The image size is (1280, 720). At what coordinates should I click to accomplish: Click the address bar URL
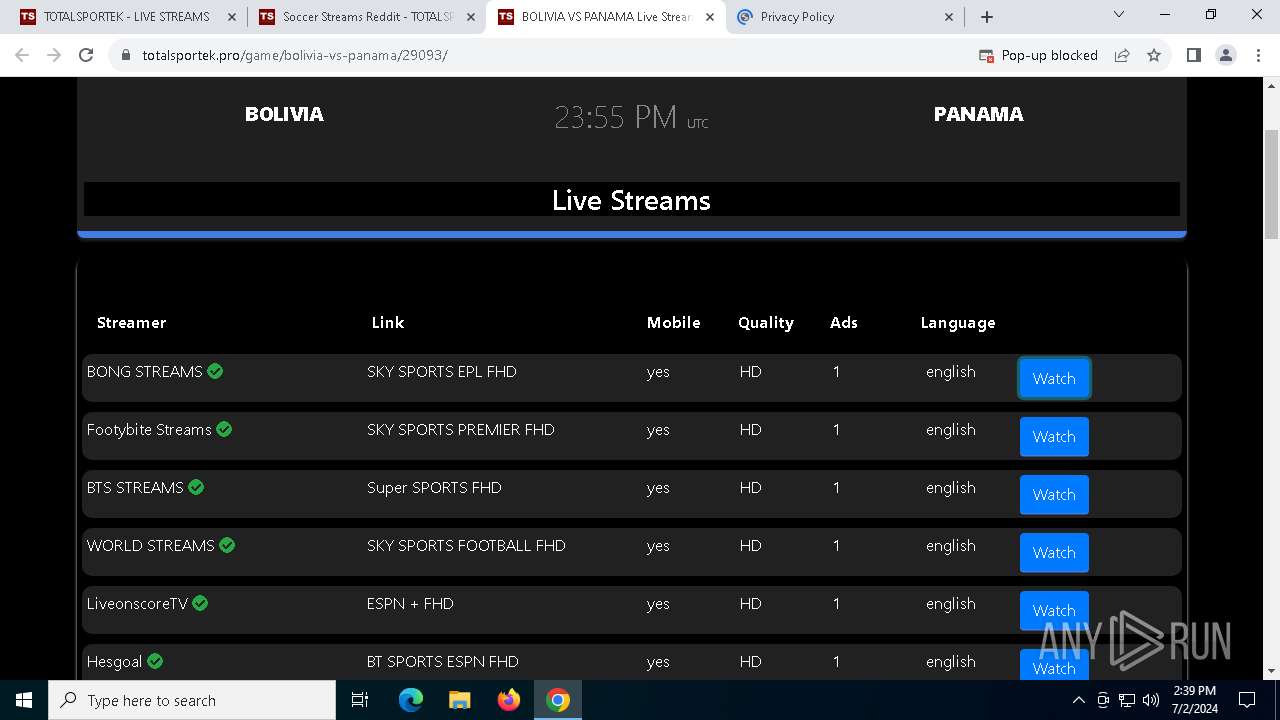[295, 55]
